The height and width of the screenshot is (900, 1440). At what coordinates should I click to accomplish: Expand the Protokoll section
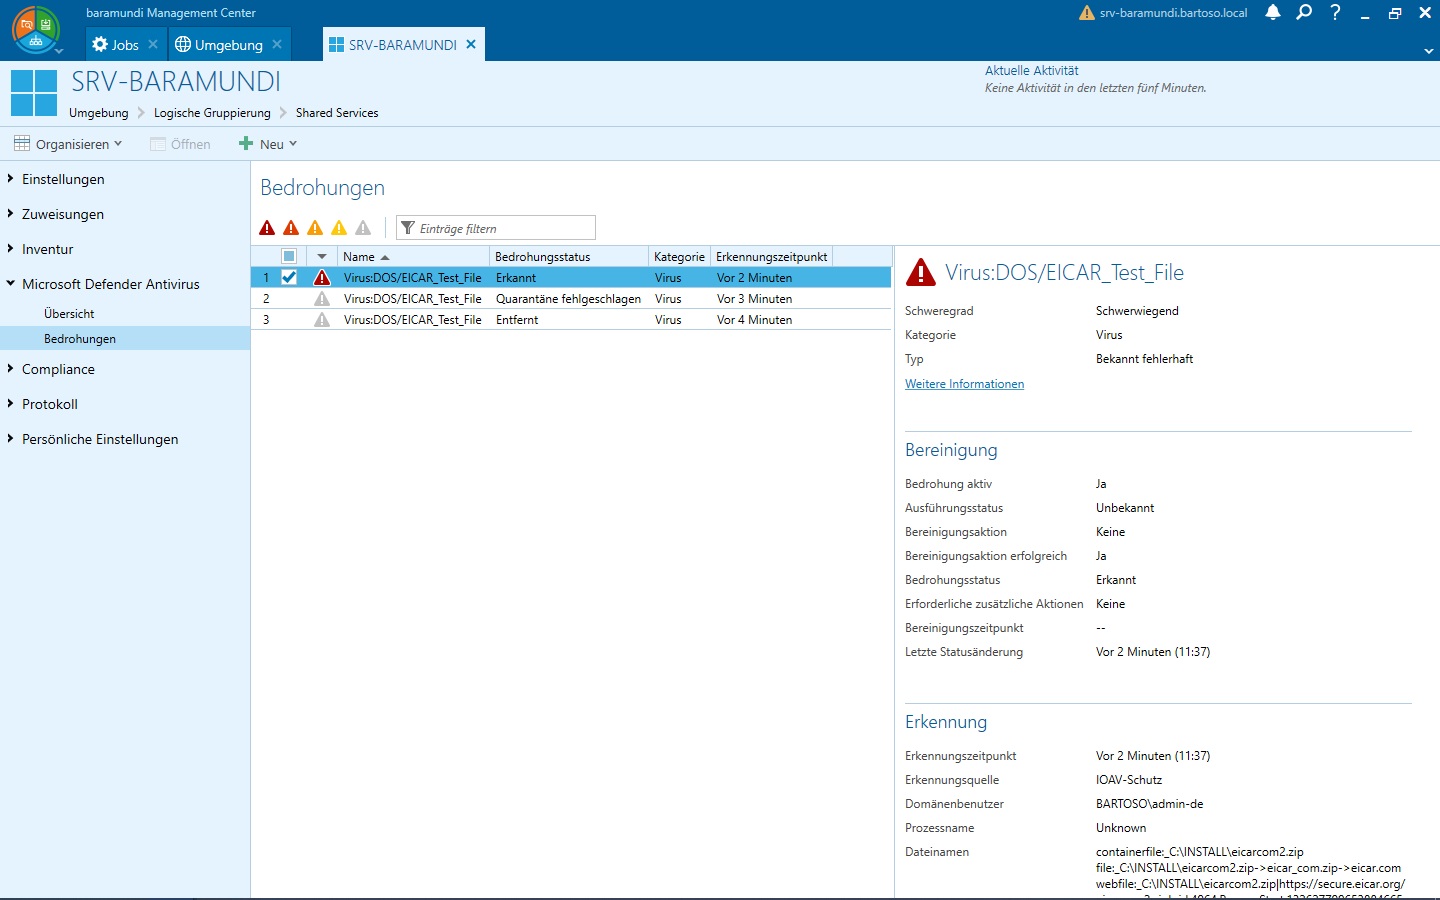(x=10, y=404)
